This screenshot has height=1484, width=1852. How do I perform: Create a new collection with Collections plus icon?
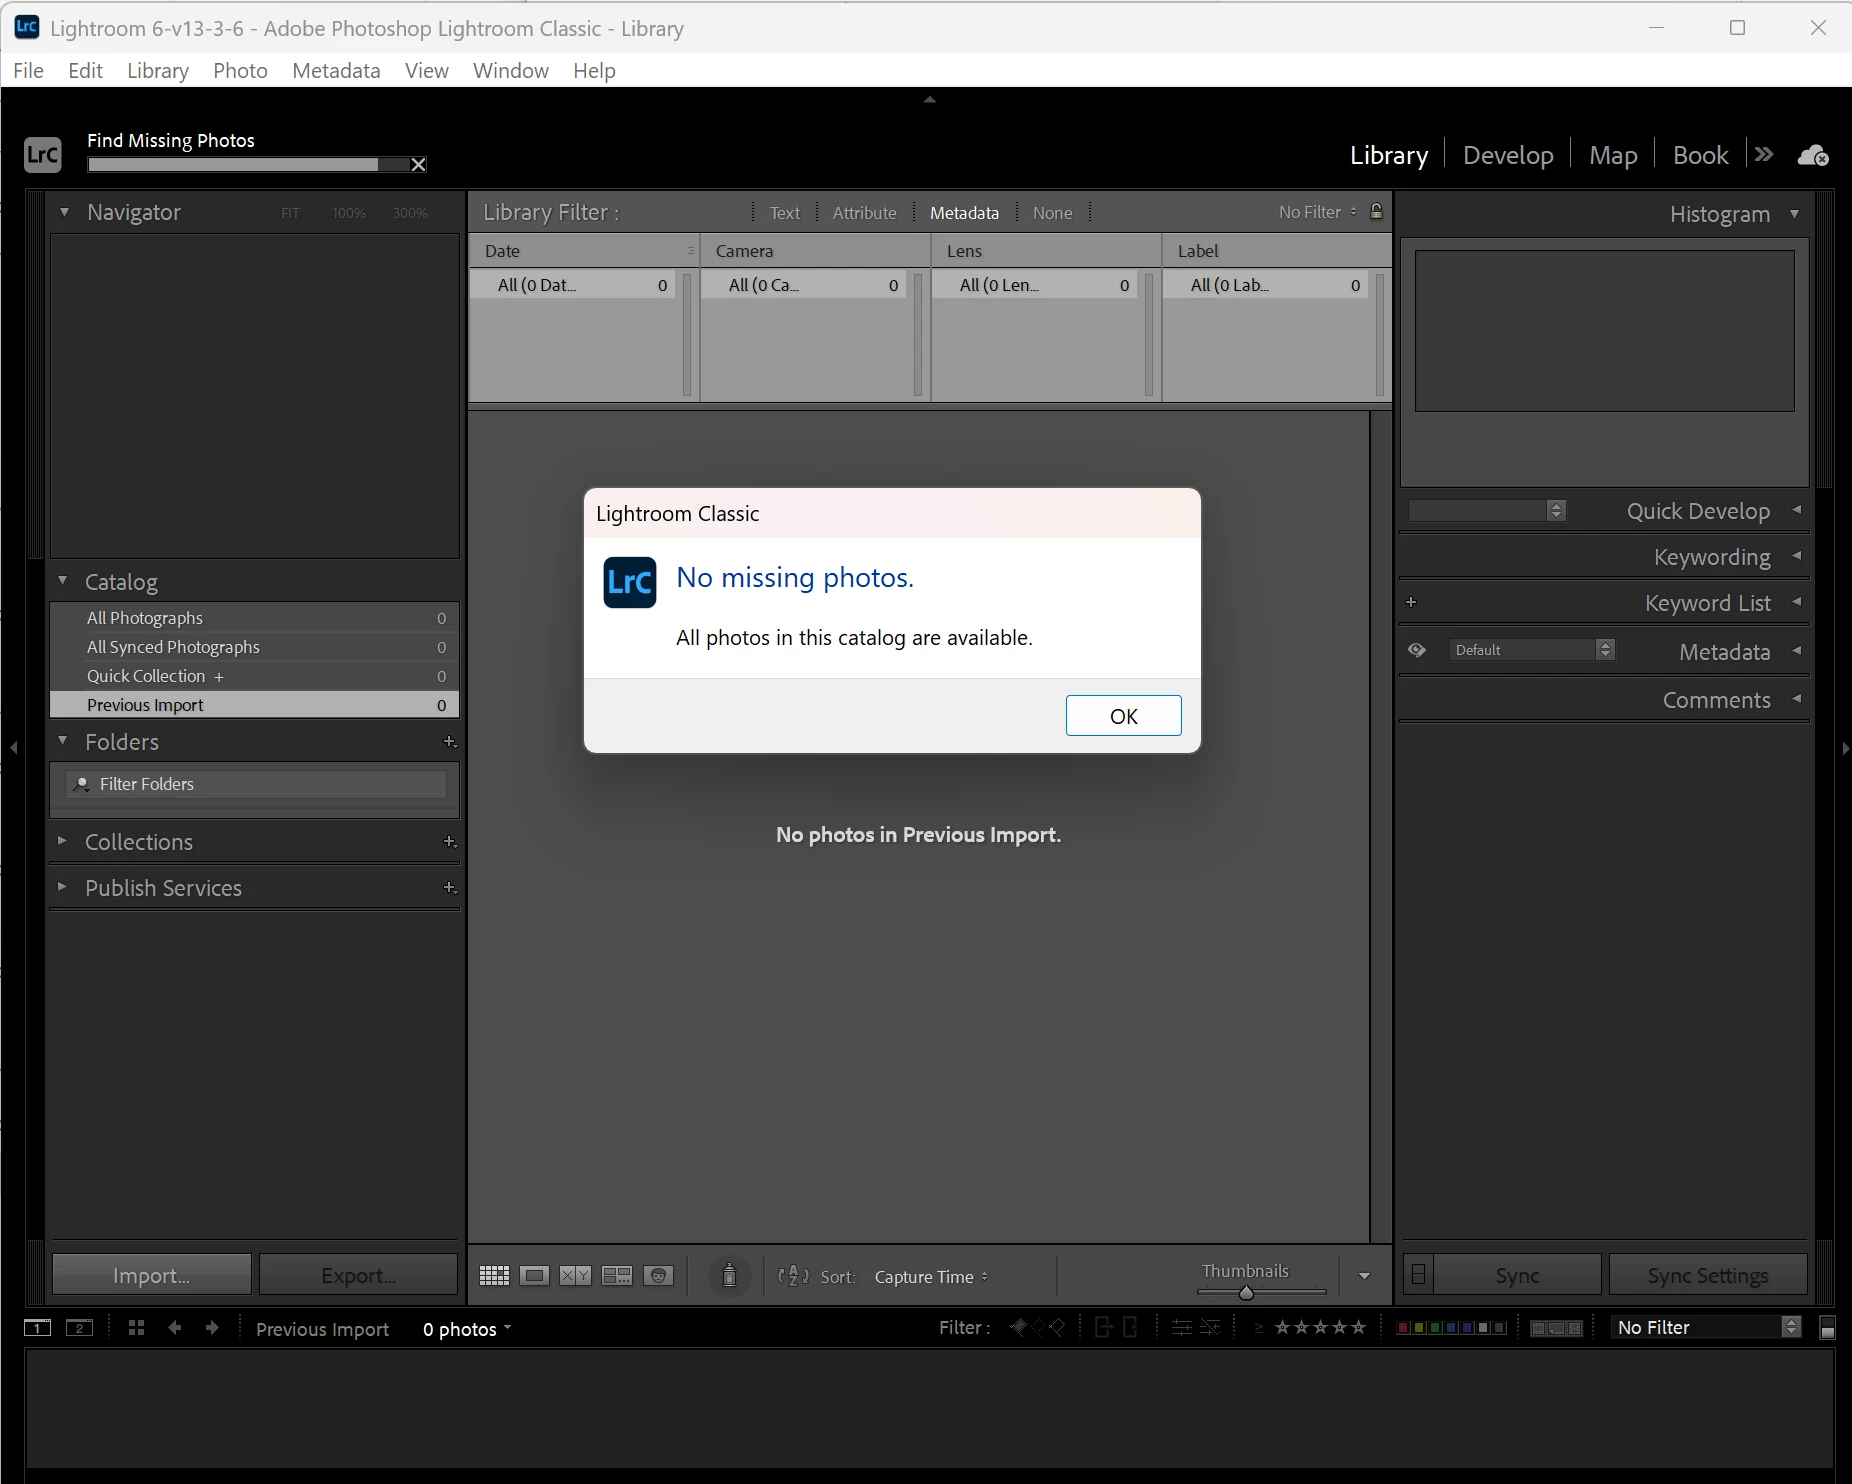coord(450,842)
